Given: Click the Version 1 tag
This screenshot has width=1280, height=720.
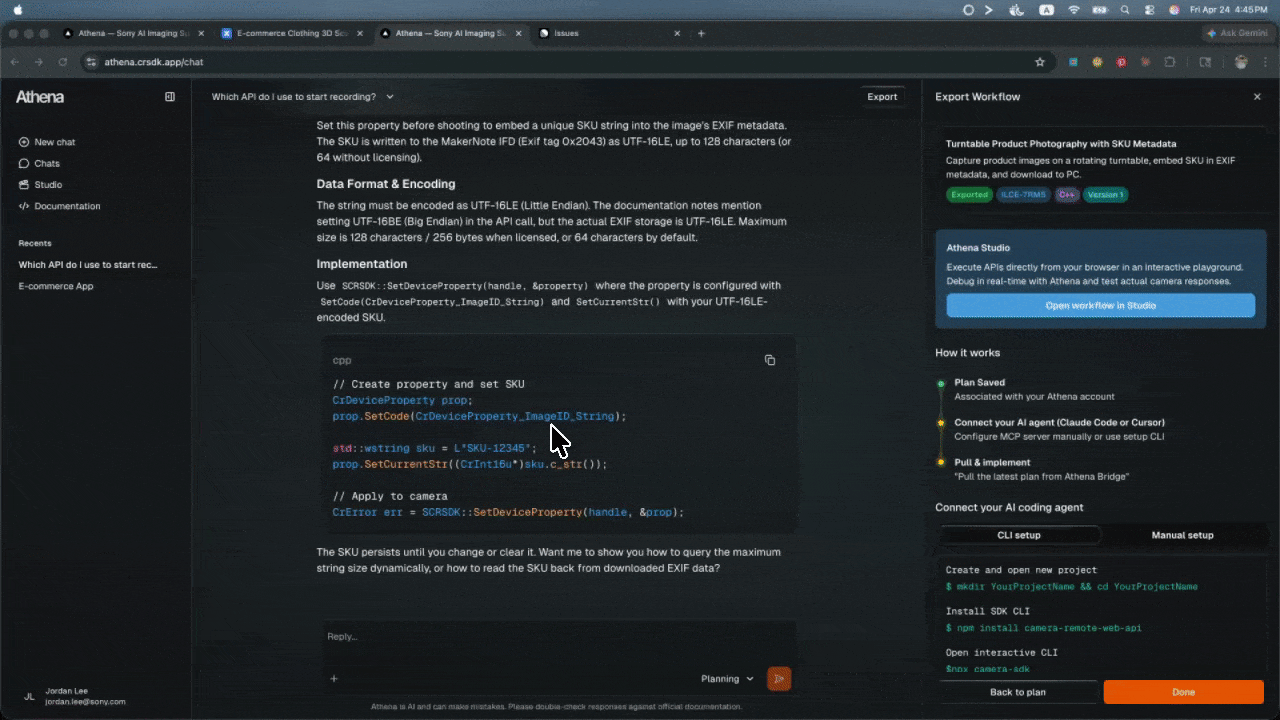Looking at the screenshot, I should (x=1105, y=195).
